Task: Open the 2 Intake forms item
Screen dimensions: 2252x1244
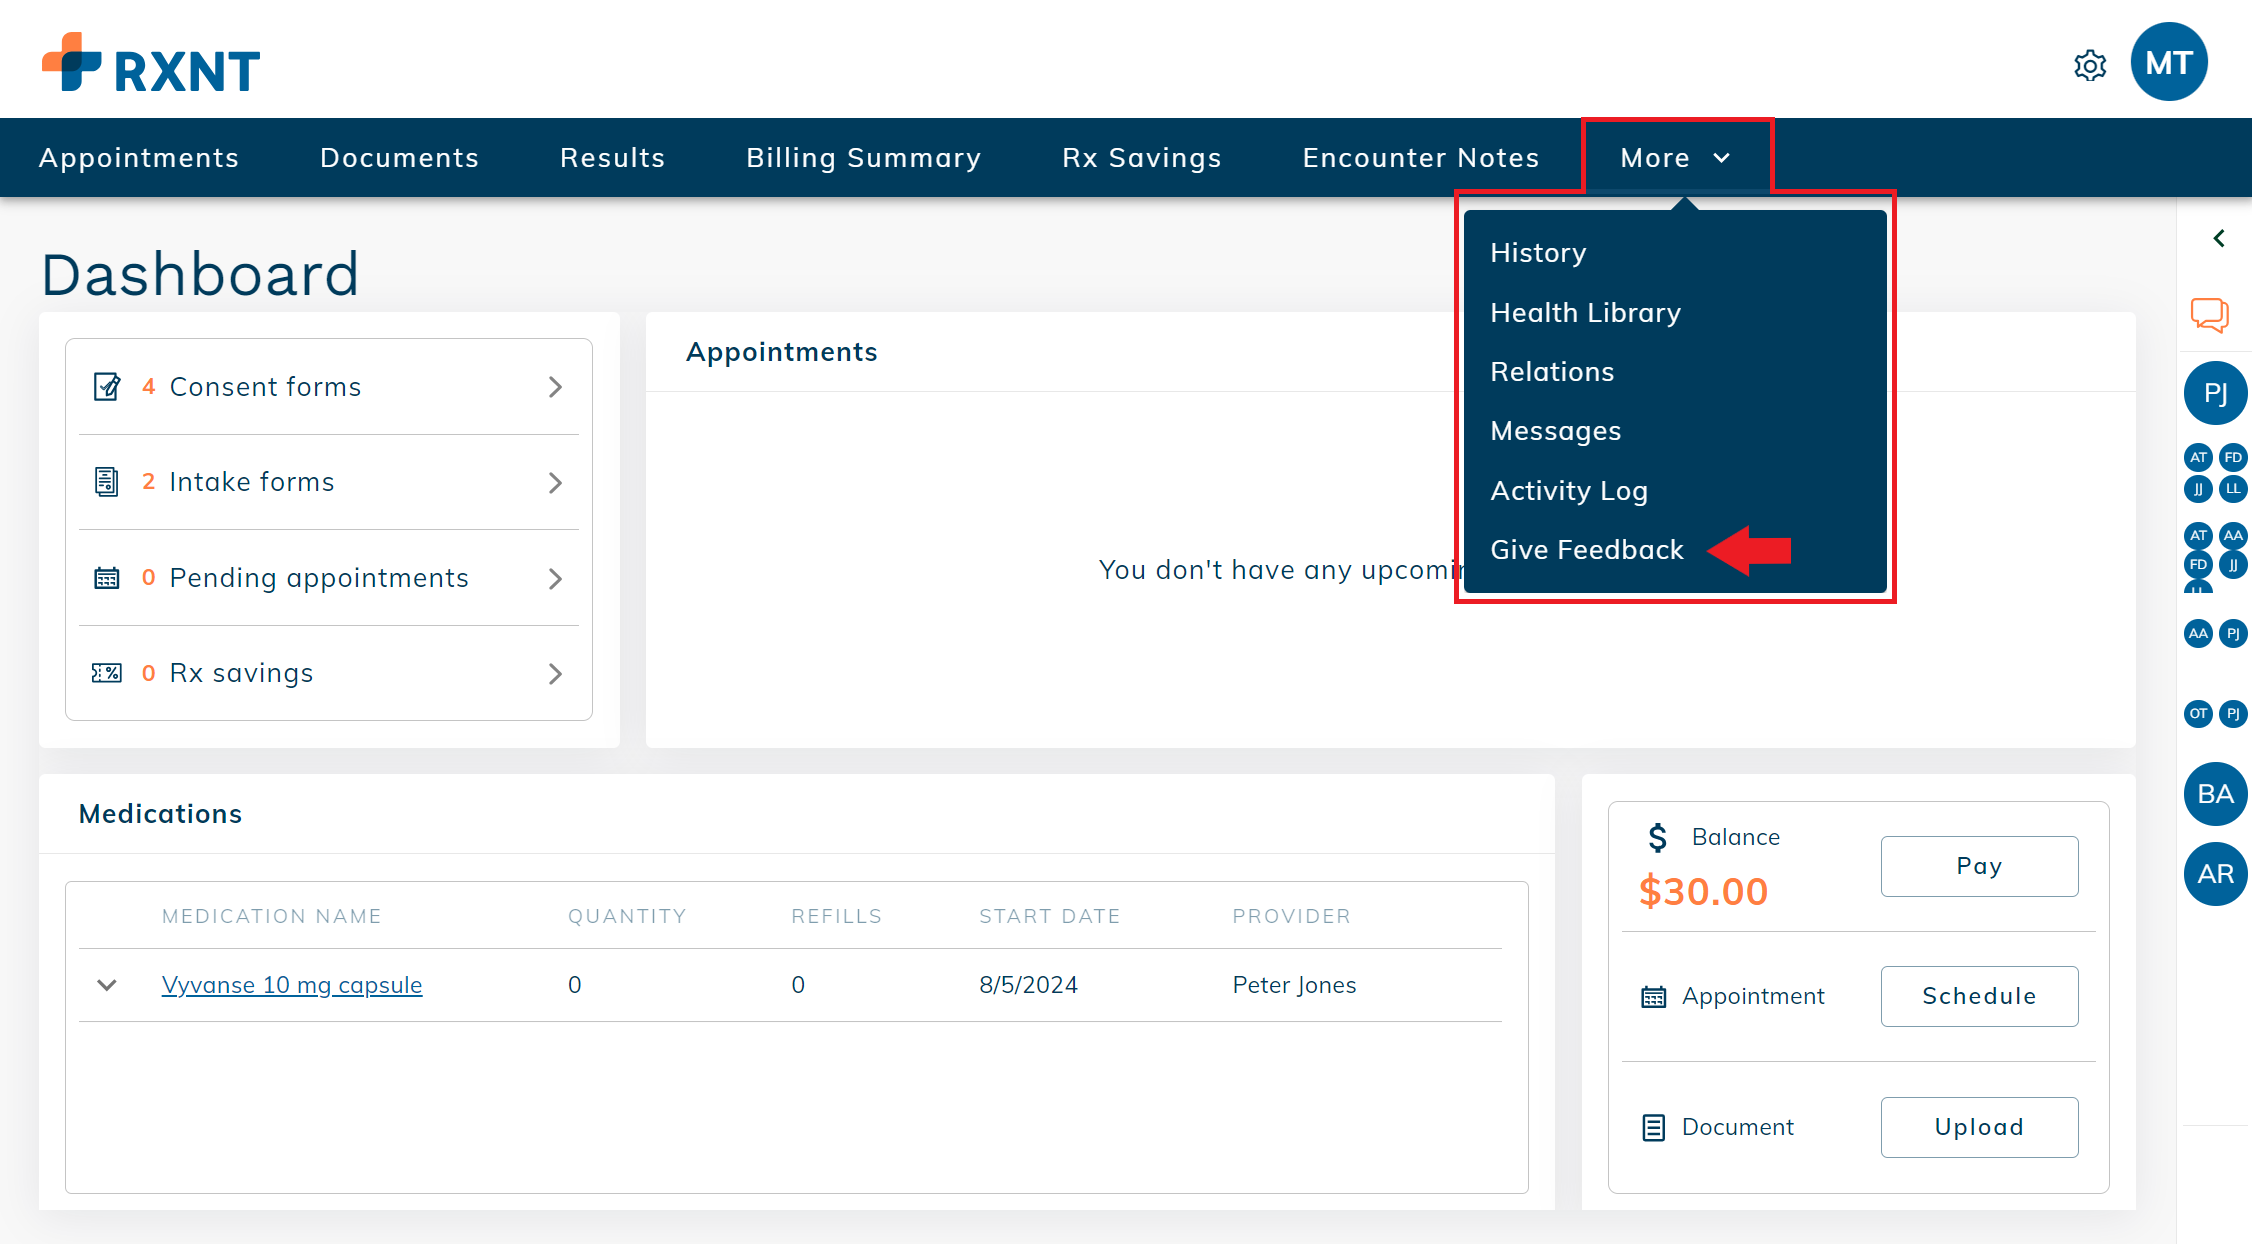Action: click(x=329, y=483)
